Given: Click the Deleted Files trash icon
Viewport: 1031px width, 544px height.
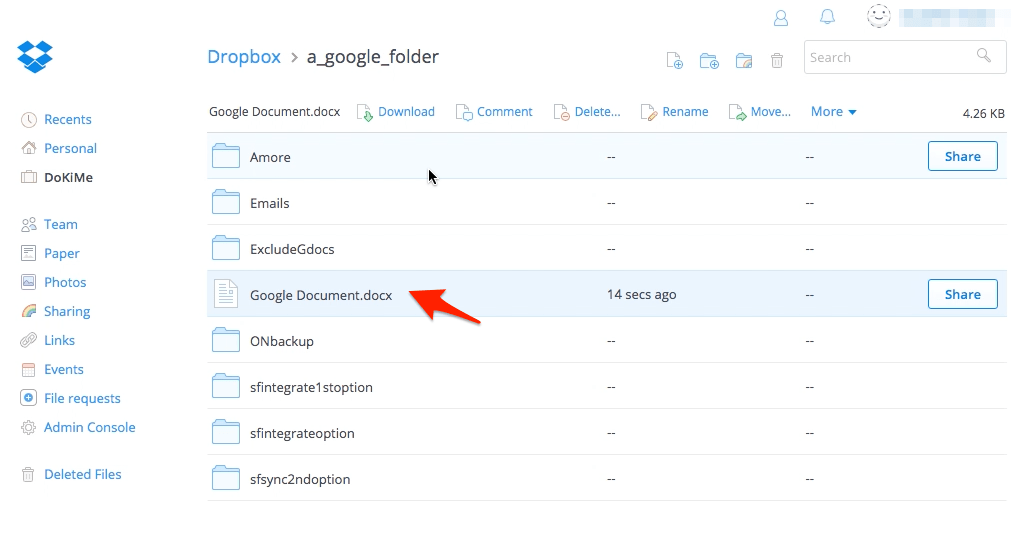Looking at the screenshot, I should click(28, 474).
